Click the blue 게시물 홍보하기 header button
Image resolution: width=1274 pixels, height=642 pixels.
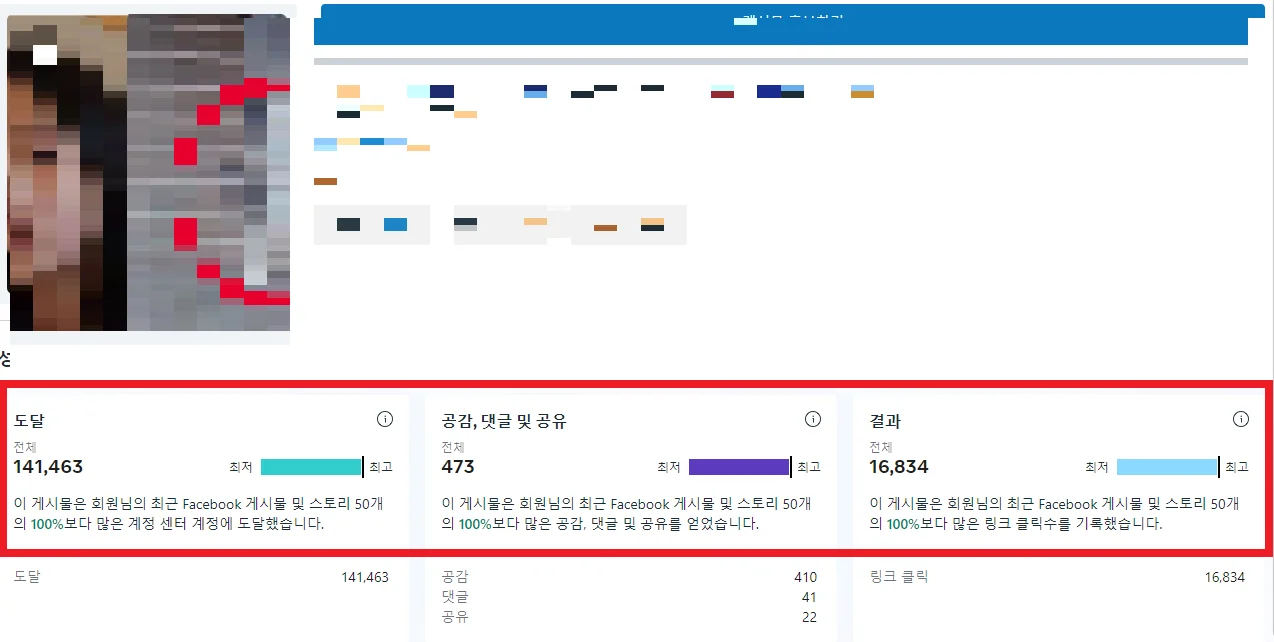(x=781, y=20)
